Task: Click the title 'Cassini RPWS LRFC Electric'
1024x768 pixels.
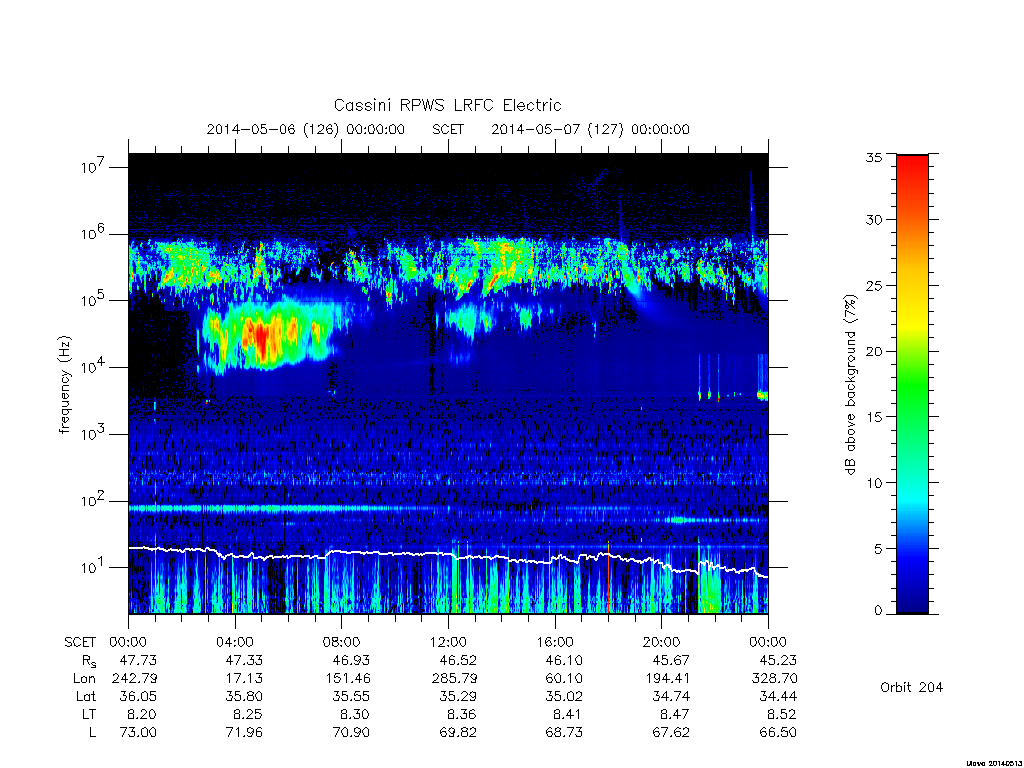Action: point(447,105)
